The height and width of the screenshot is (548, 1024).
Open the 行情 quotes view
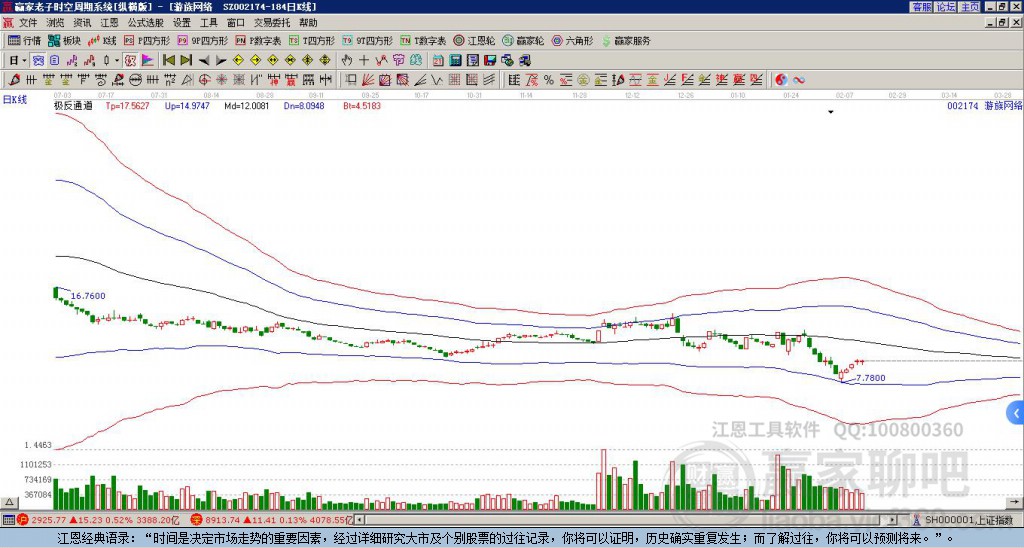[24, 40]
